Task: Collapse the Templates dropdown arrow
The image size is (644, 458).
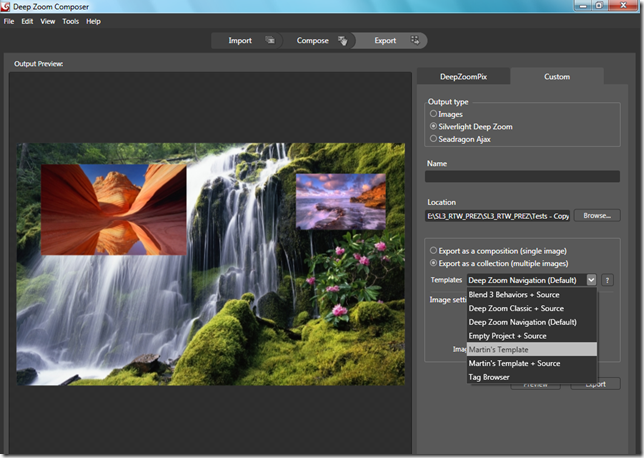Action: 591,281
